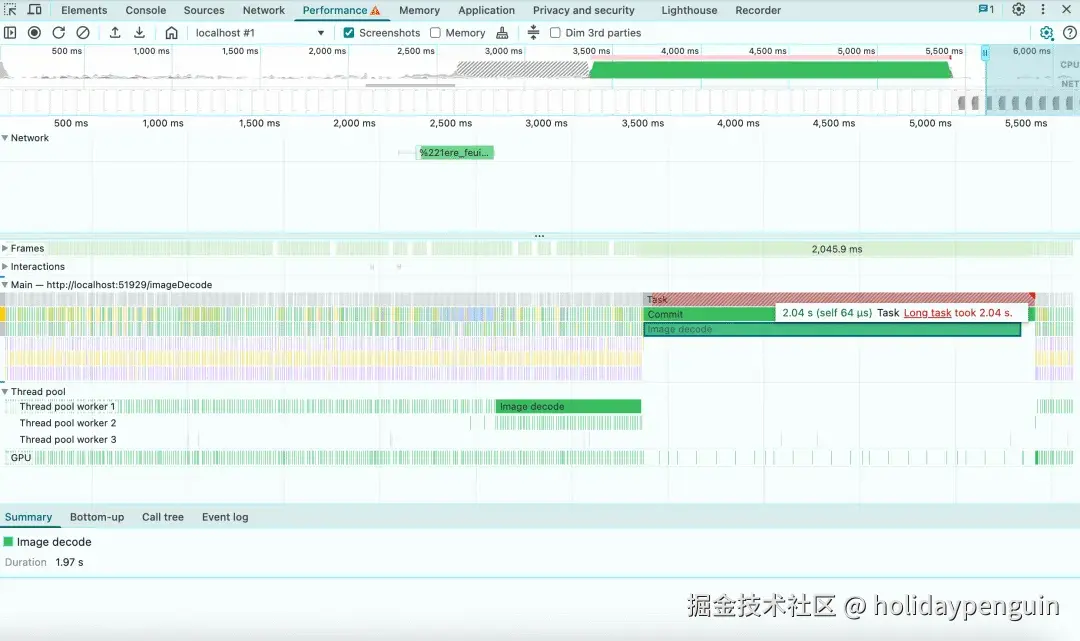Open the Bottom-up tab
Screen dimensions: 1080x641
[97, 517]
